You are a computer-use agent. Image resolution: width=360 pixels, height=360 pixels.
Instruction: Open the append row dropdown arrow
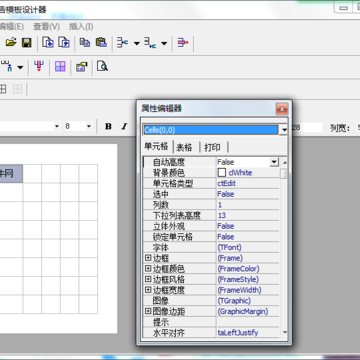164,43
